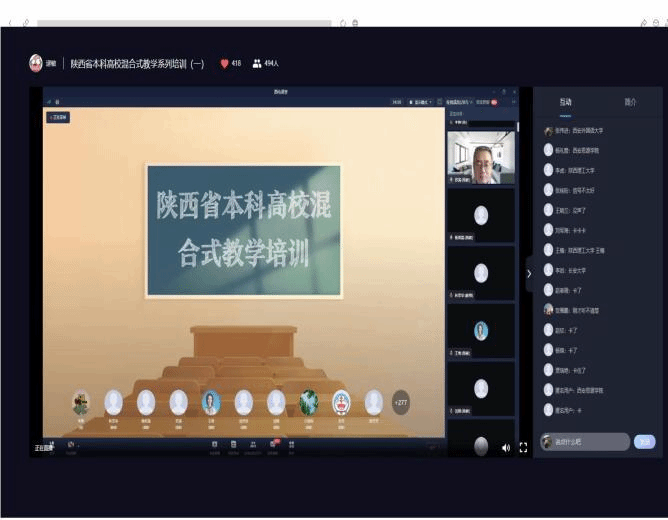Click the avatar in the chat input area
Image resolution: width=668 pixels, height=520 pixels.
[547, 441]
